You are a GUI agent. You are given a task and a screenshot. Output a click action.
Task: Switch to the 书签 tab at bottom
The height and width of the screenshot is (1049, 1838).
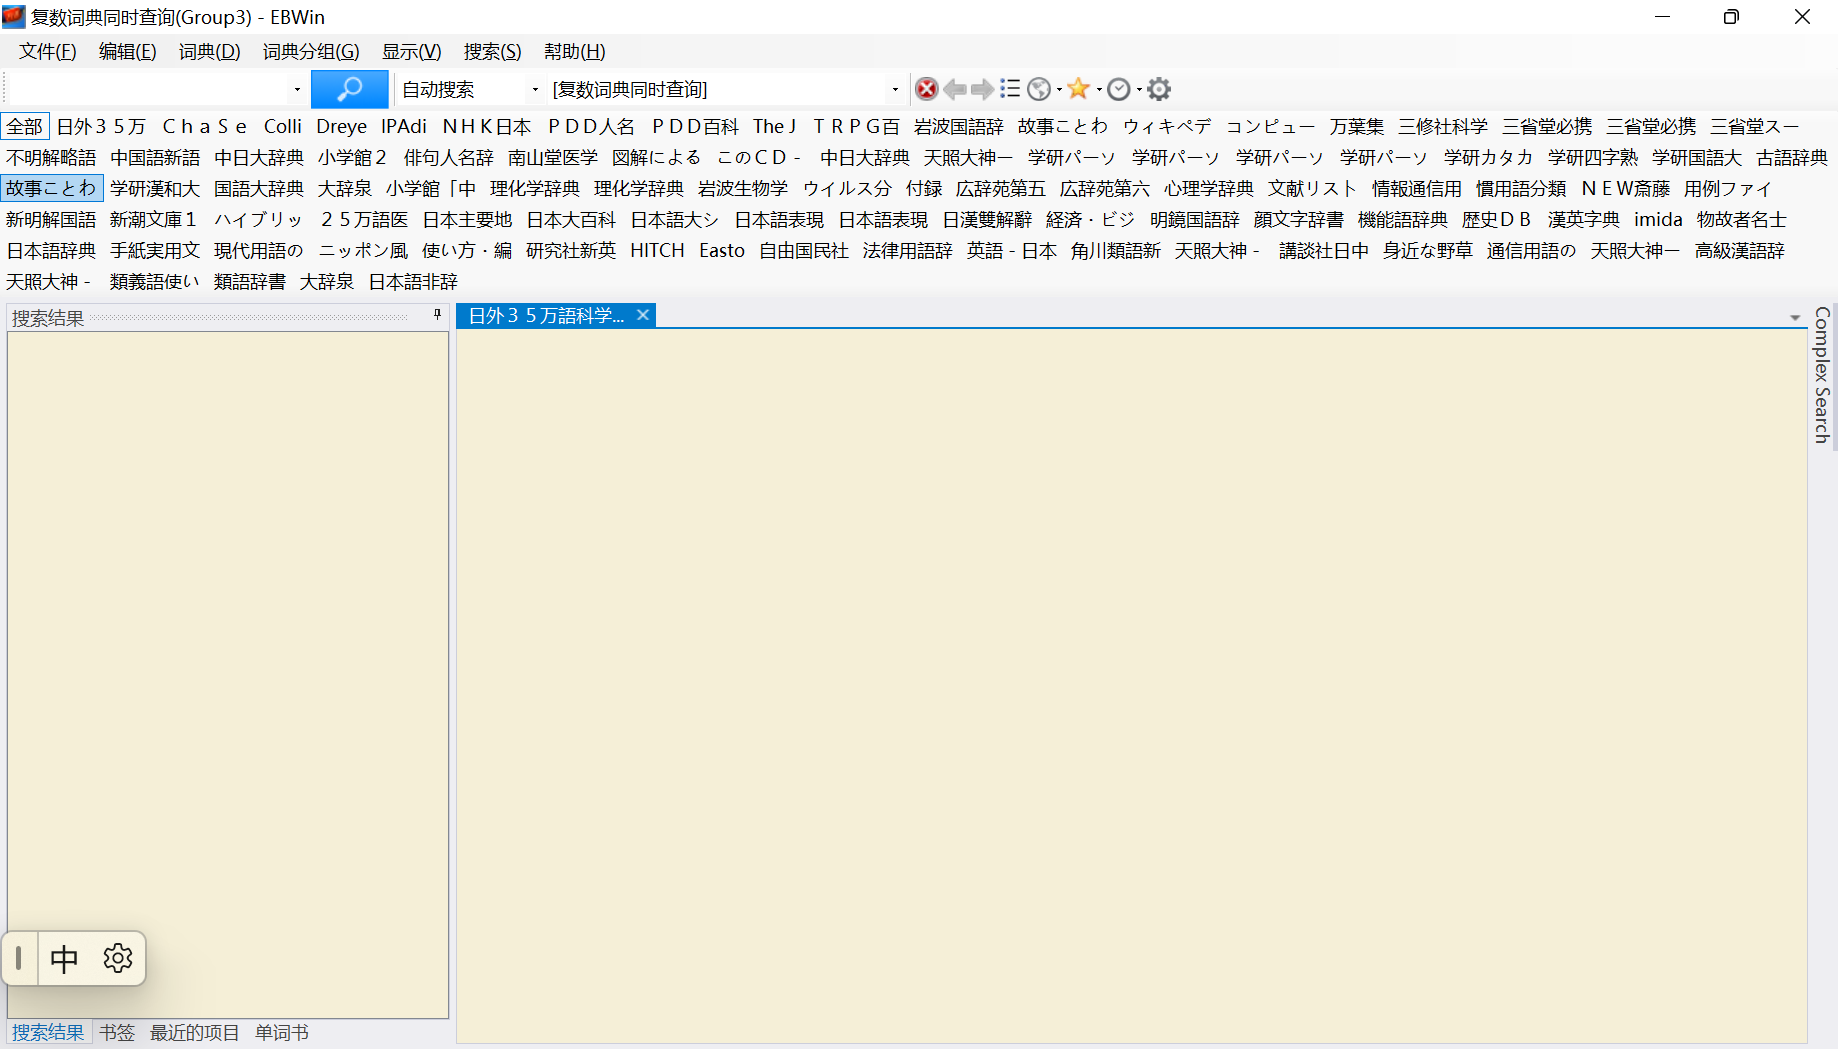point(117,1033)
